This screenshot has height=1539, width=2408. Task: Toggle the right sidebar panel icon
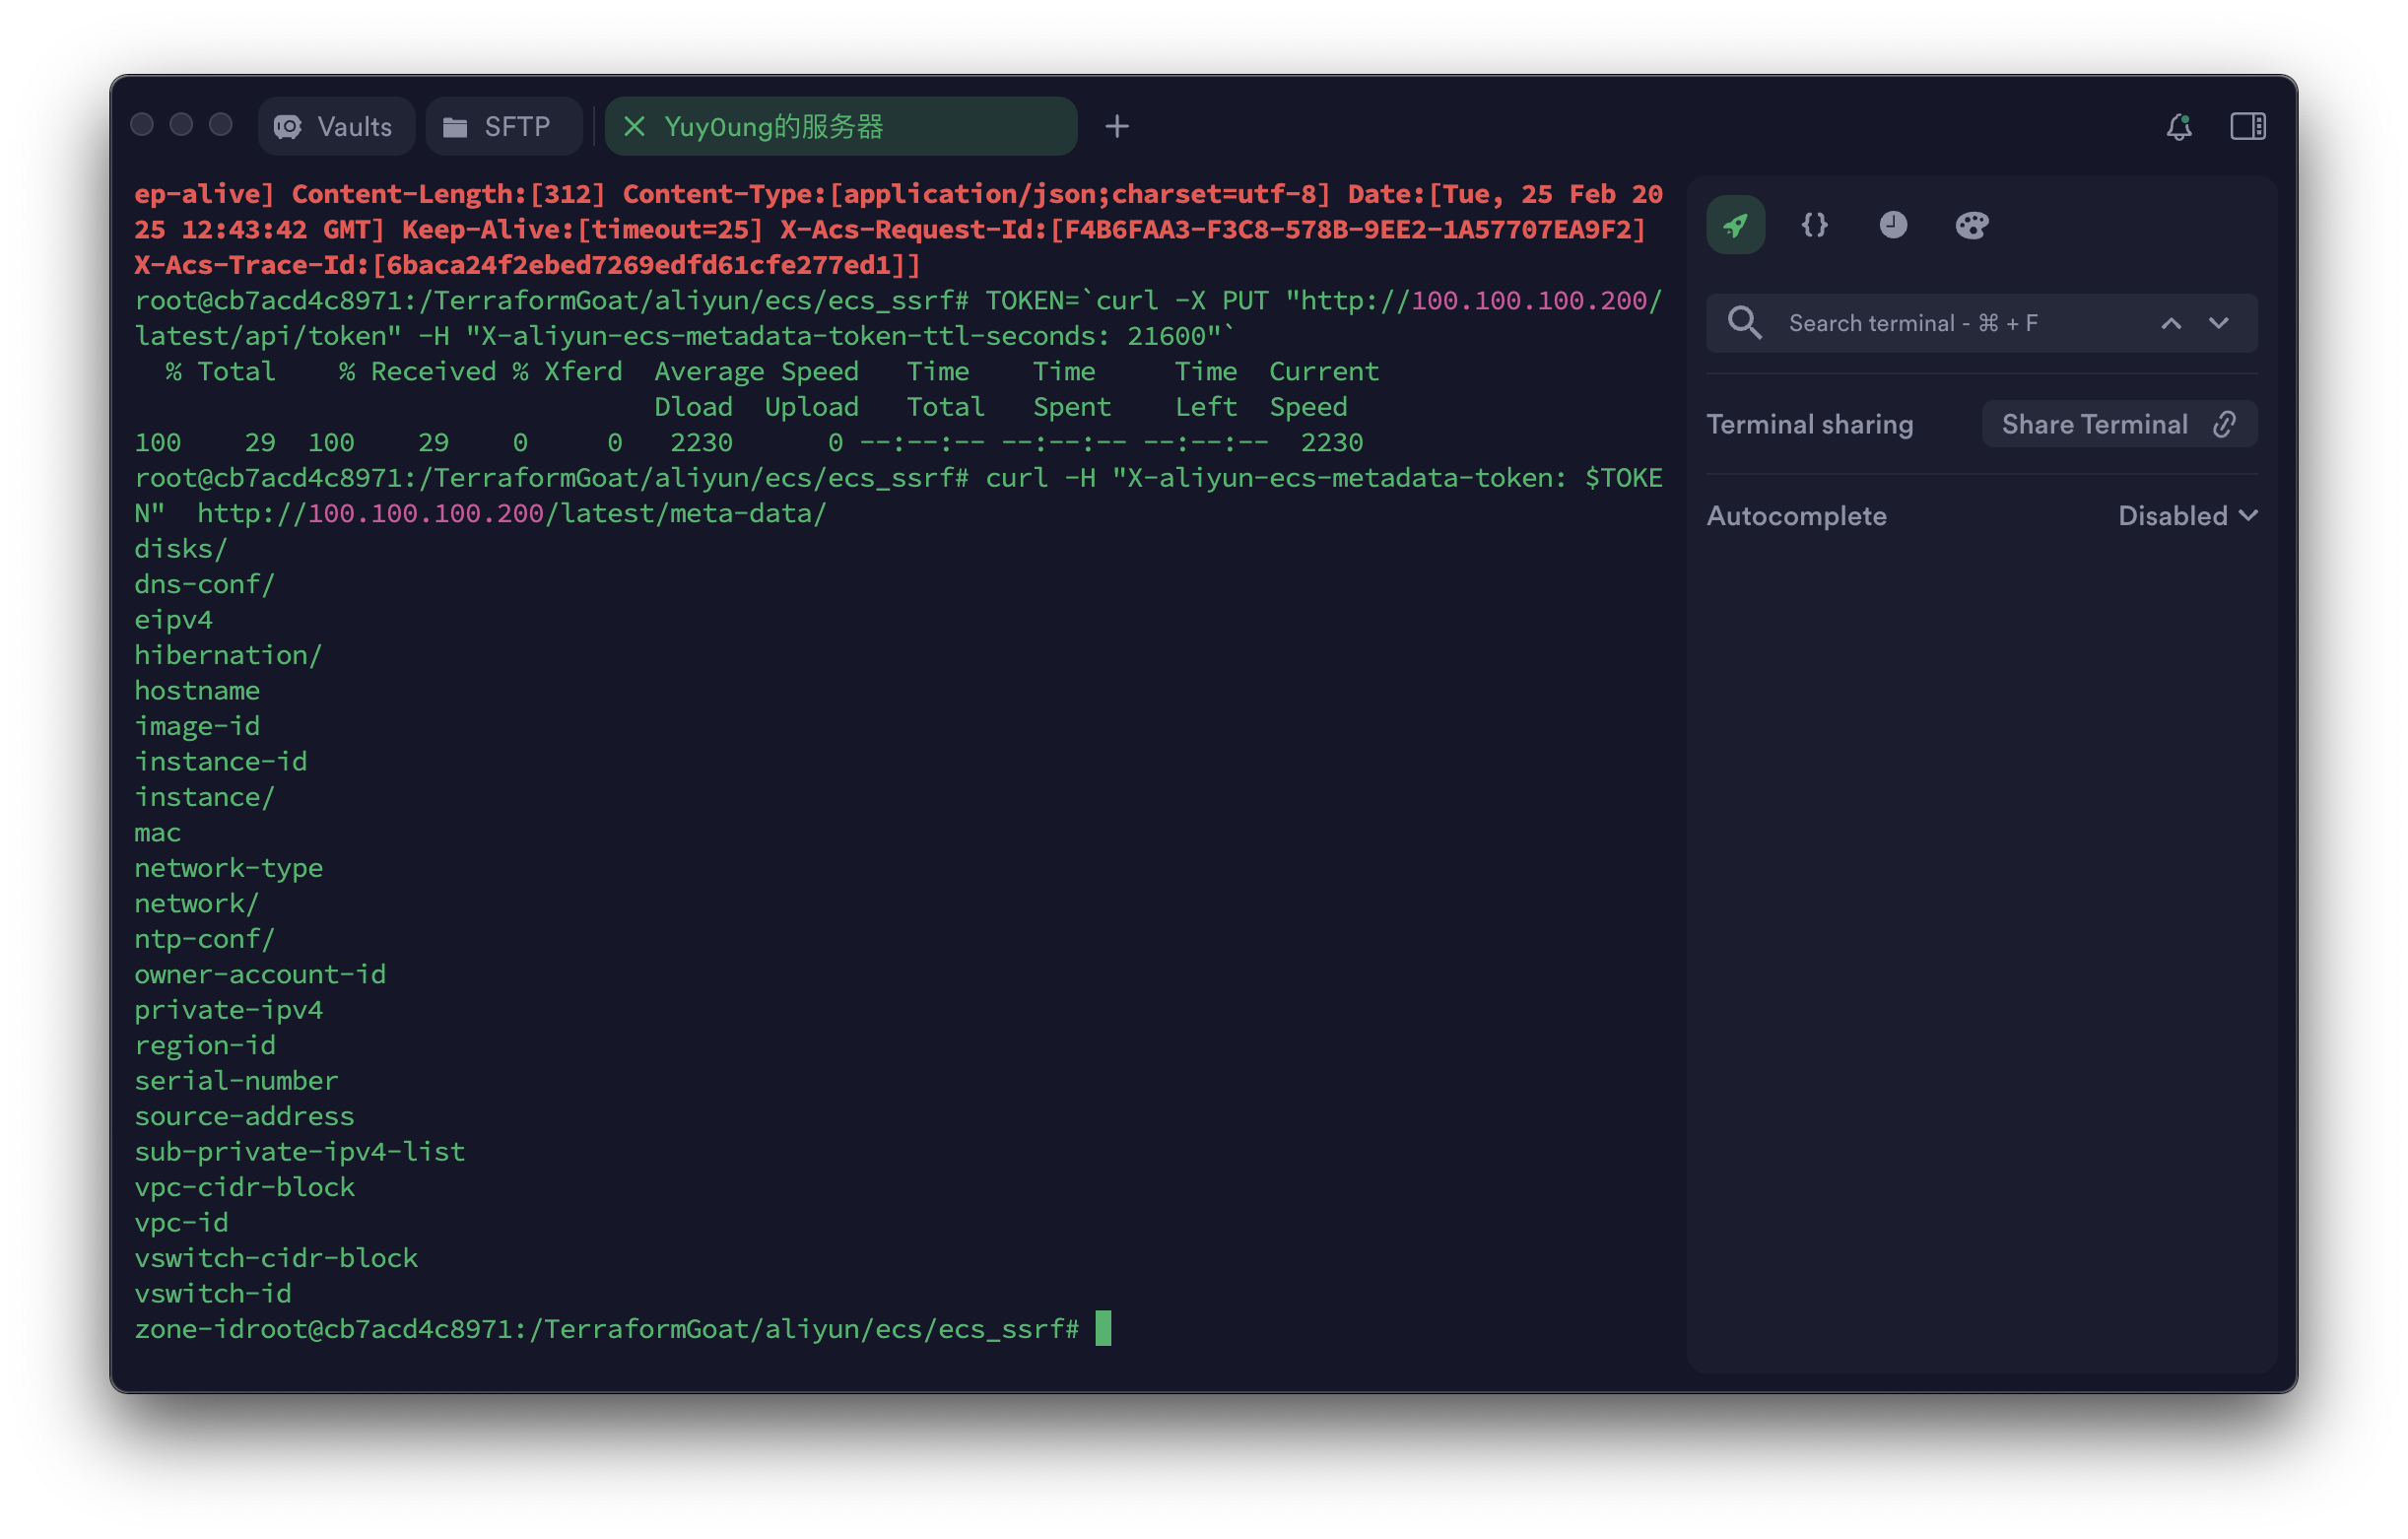(2247, 127)
